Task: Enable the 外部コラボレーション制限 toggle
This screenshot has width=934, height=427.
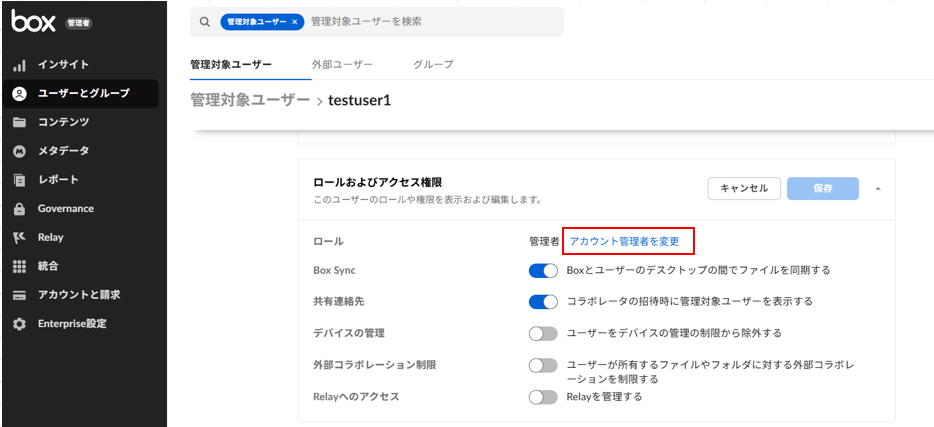Action: pos(543,365)
